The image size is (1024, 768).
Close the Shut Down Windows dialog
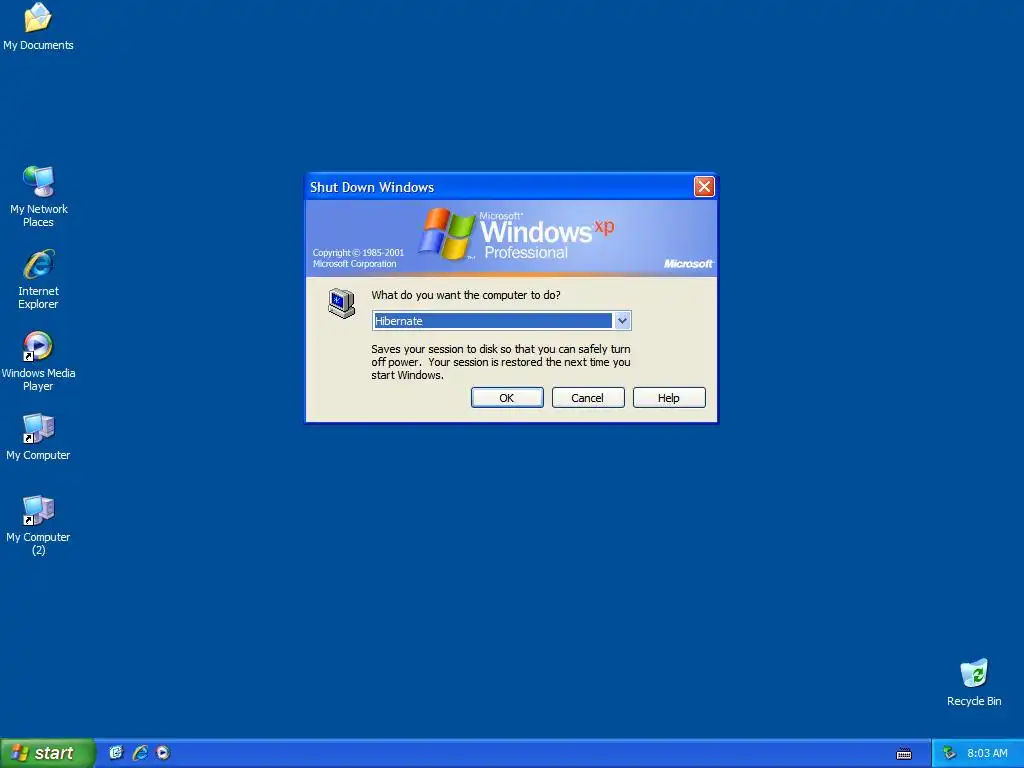tap(704, 187)
